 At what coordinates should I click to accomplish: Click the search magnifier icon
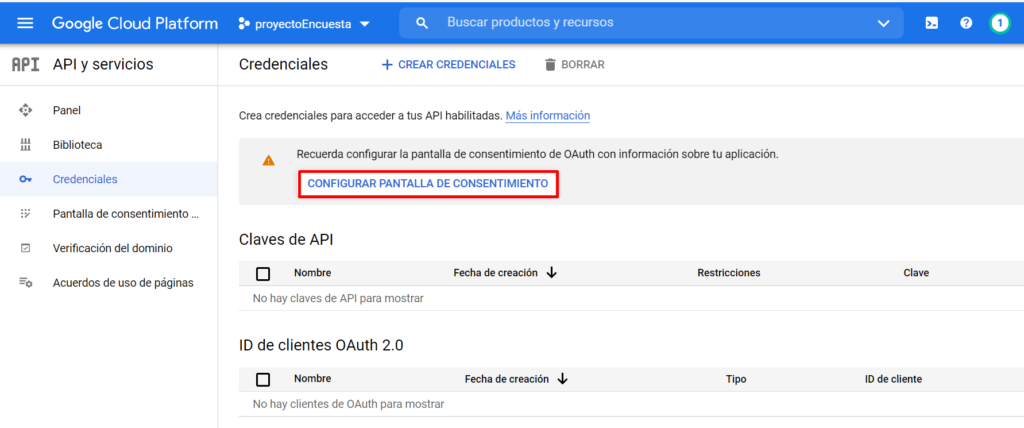[x=423, y=23]
